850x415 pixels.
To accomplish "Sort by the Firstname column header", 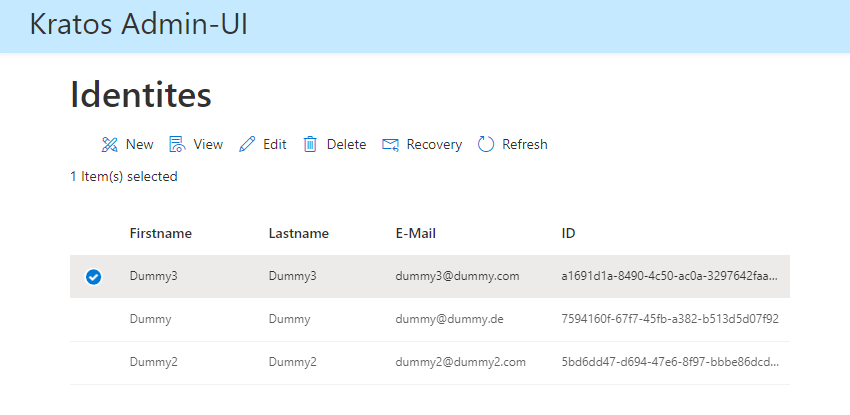I will (x=160, y=234).
